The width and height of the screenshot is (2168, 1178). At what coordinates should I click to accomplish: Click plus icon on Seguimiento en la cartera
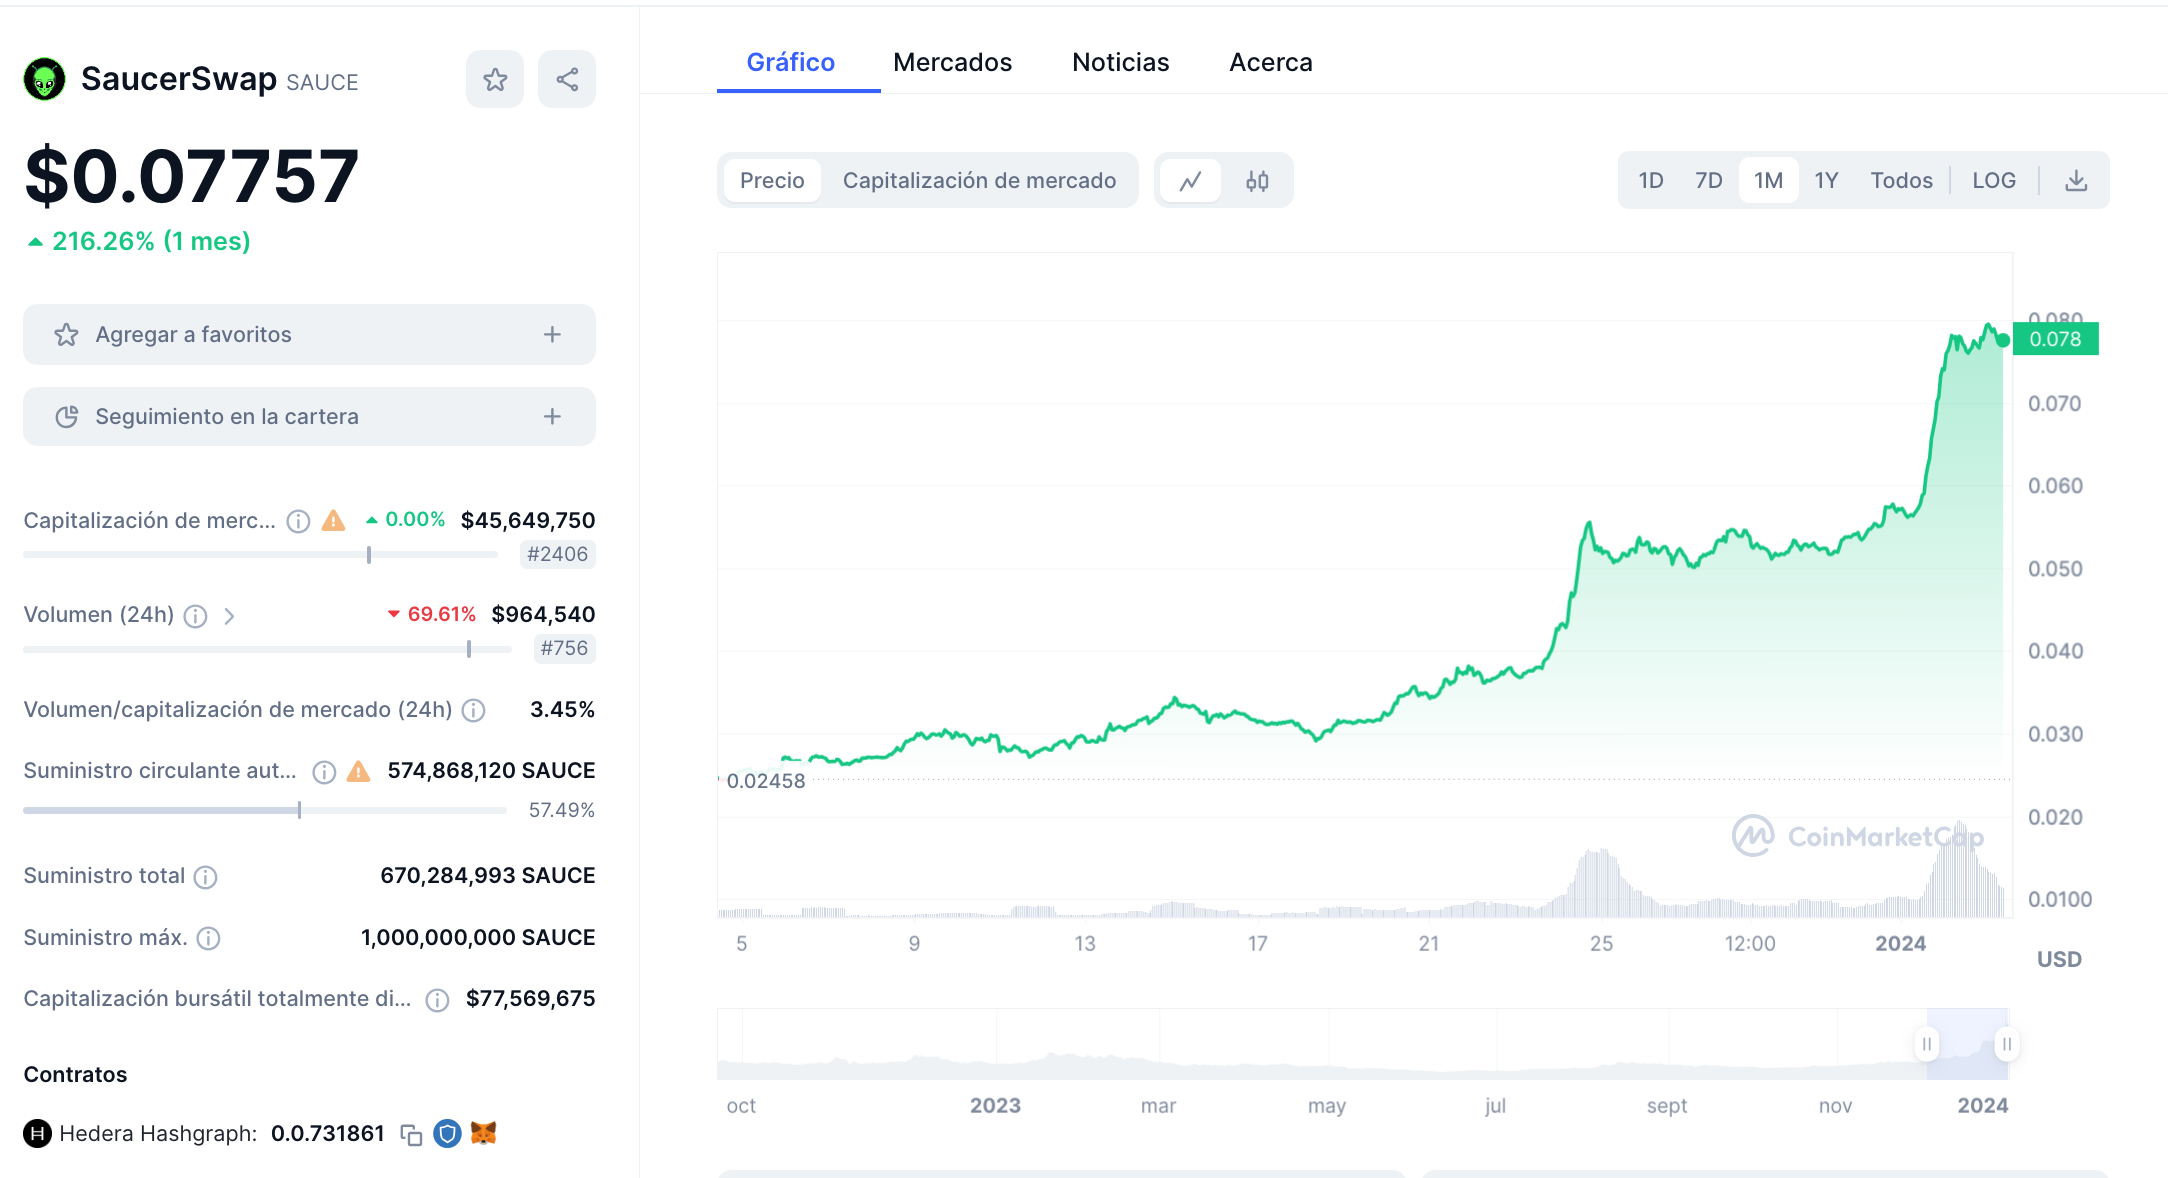coord(552,417)
